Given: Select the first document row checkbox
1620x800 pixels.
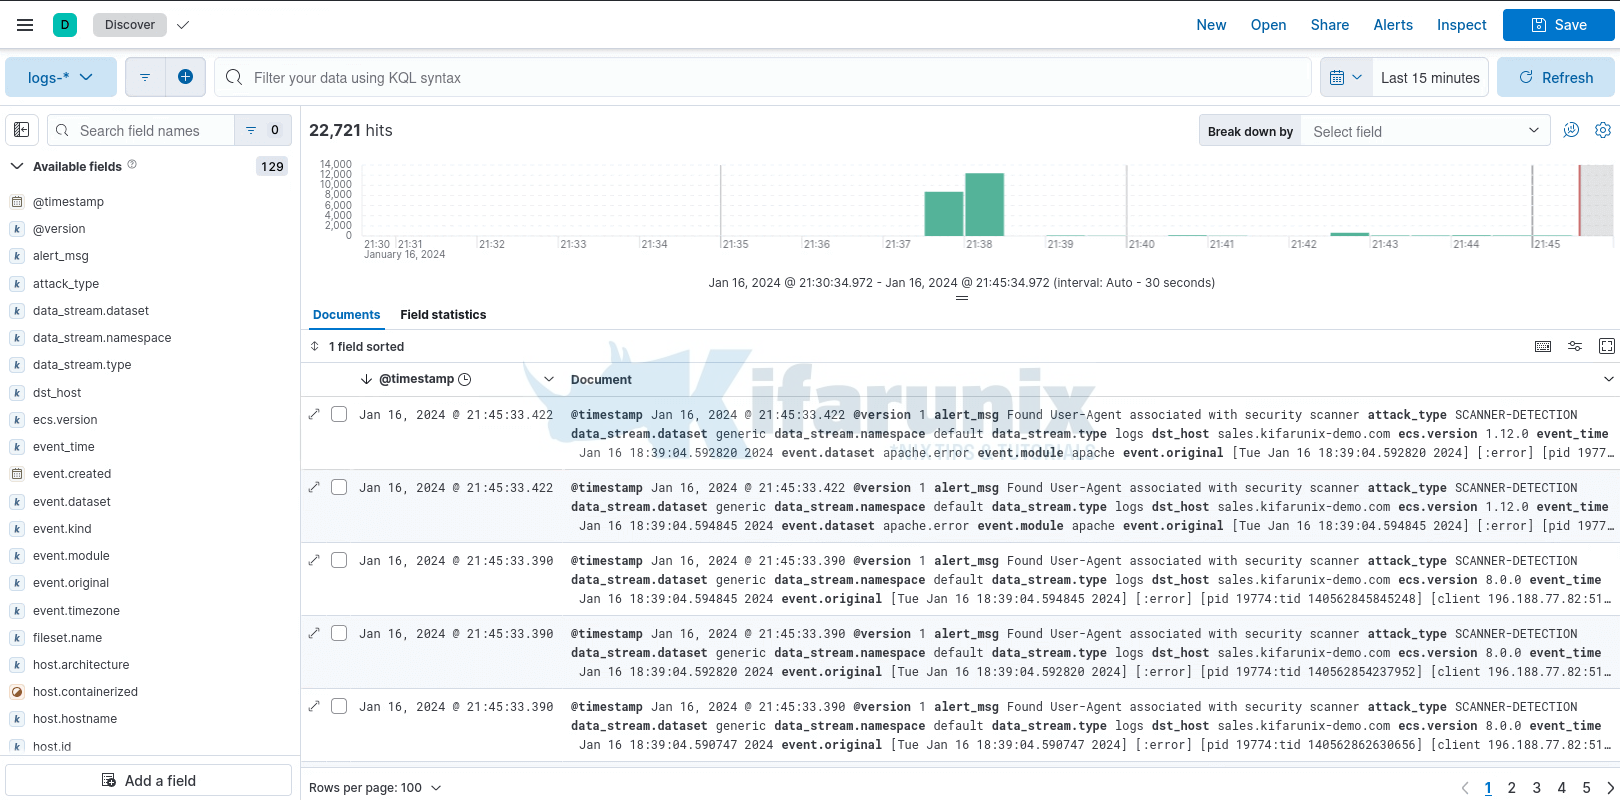Looking at the screenshot, I should pos(339,414).
